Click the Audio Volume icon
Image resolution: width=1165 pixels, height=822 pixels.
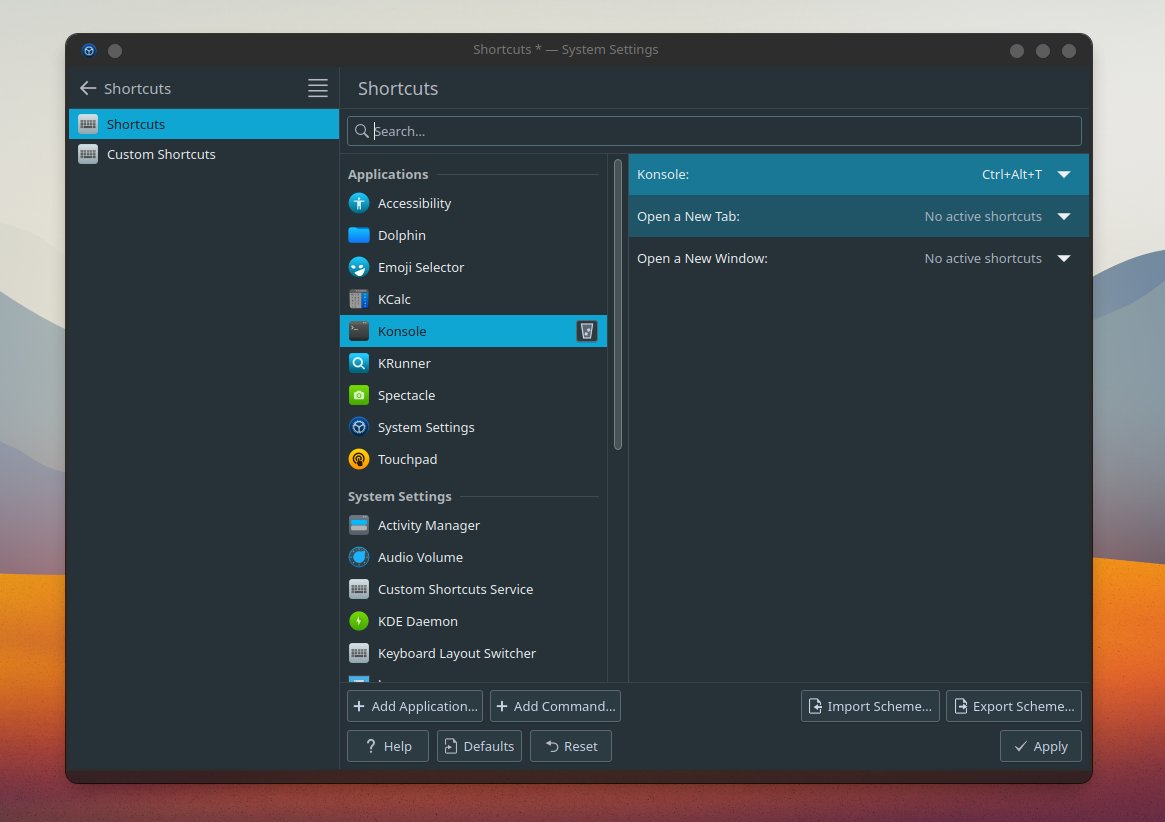click(x=359, y=557)
